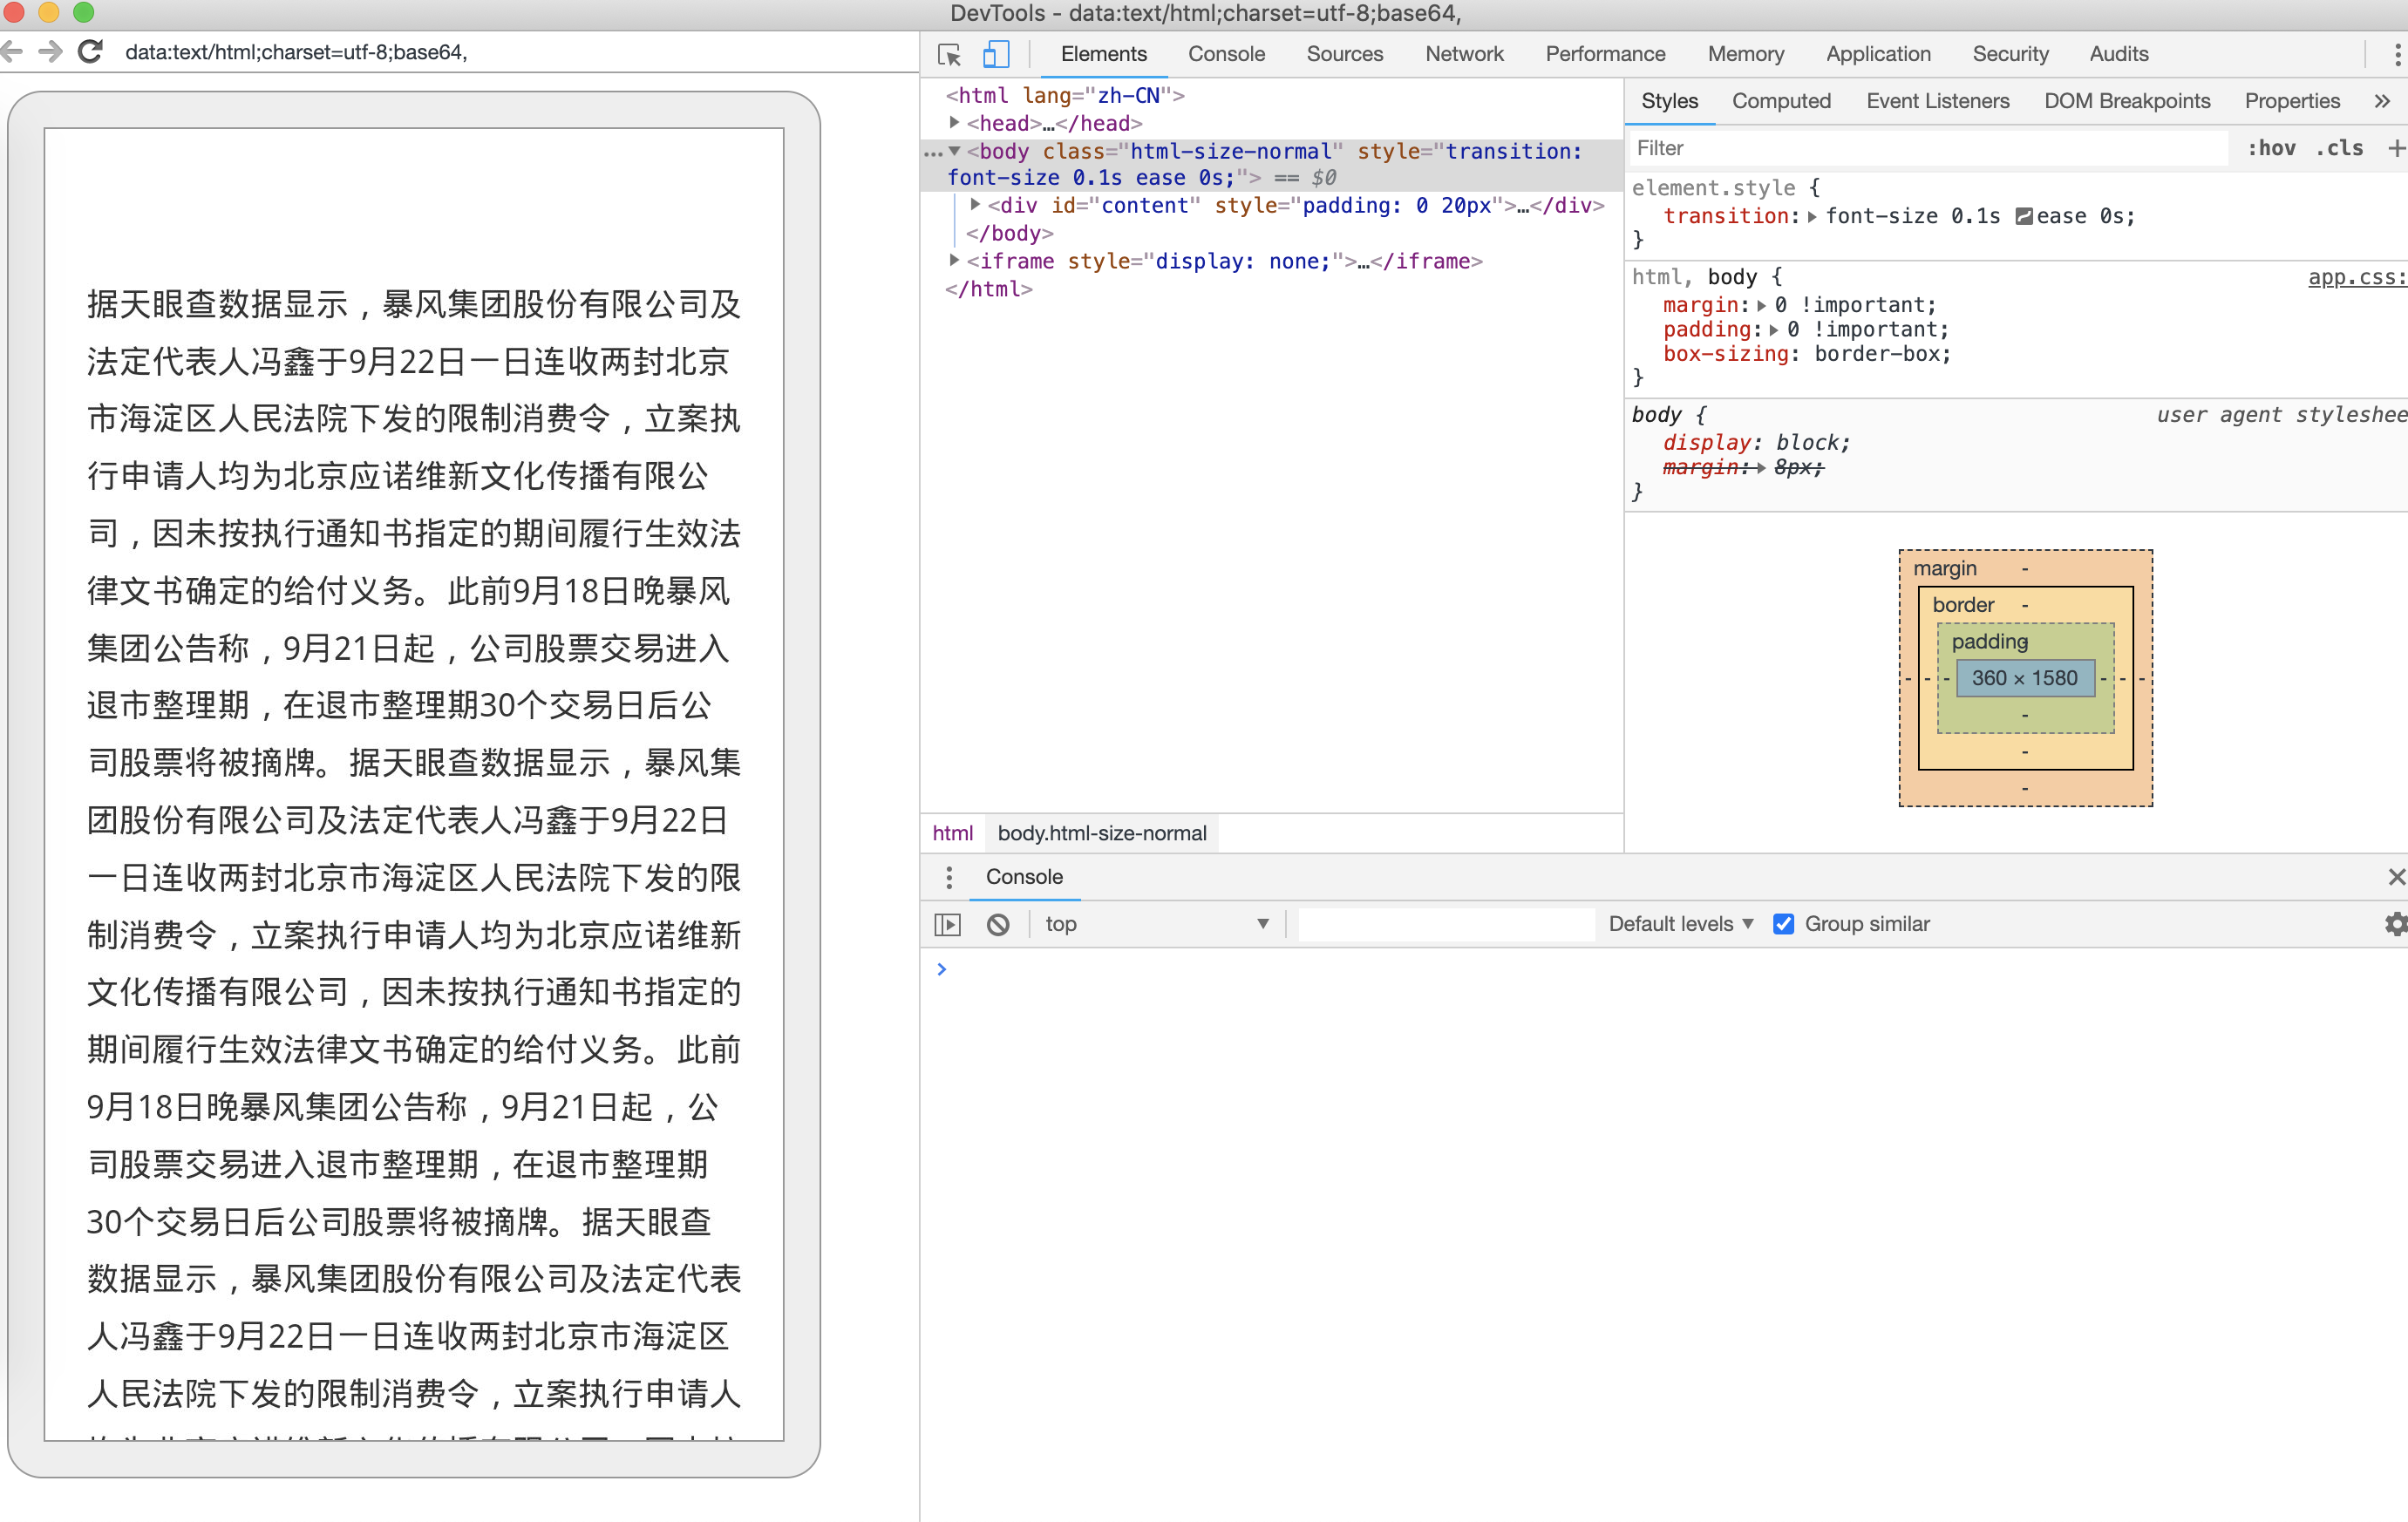Toggle the :hov pseudo-class pane
This screenshot has height=1522, width=2408.
click(x=2273, y=148)
